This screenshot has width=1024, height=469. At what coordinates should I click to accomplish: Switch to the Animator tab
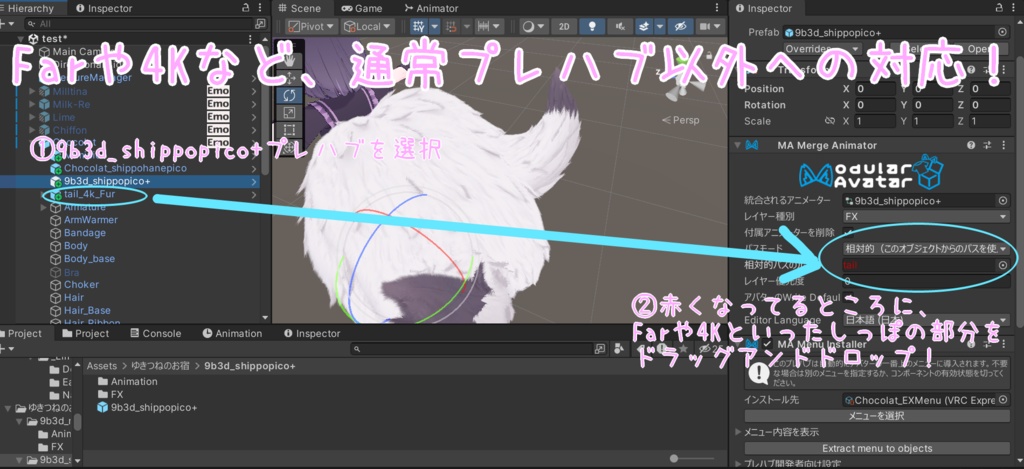(x=431, y=8)
